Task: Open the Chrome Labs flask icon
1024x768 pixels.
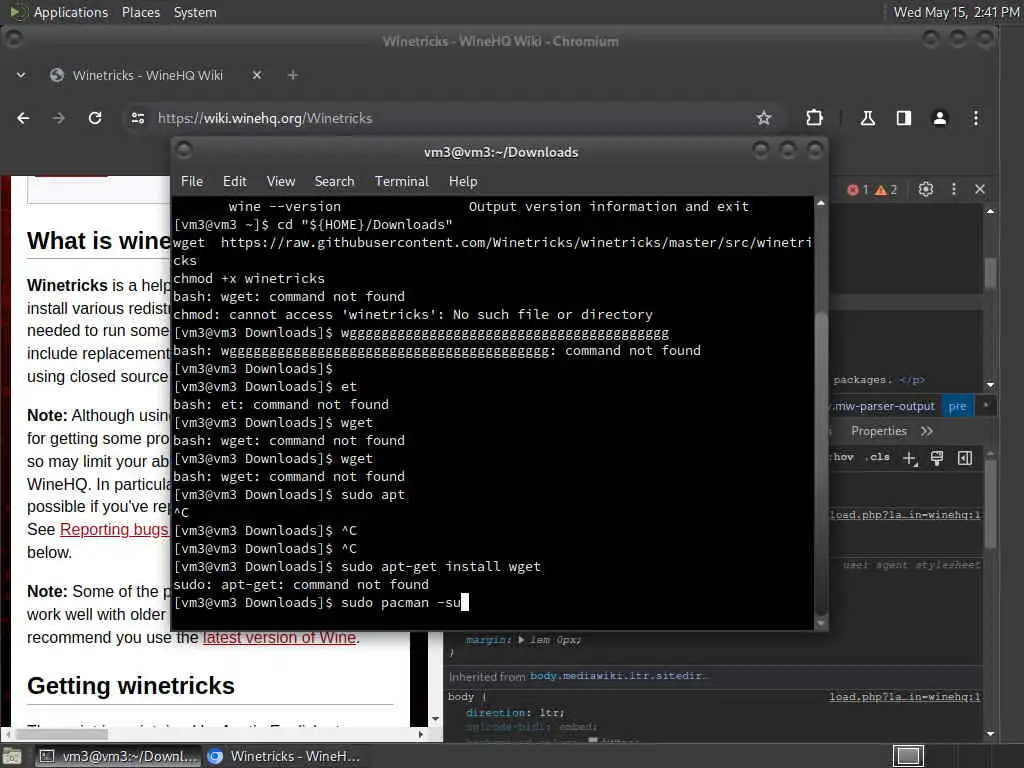Action: [x=867, y=118]
